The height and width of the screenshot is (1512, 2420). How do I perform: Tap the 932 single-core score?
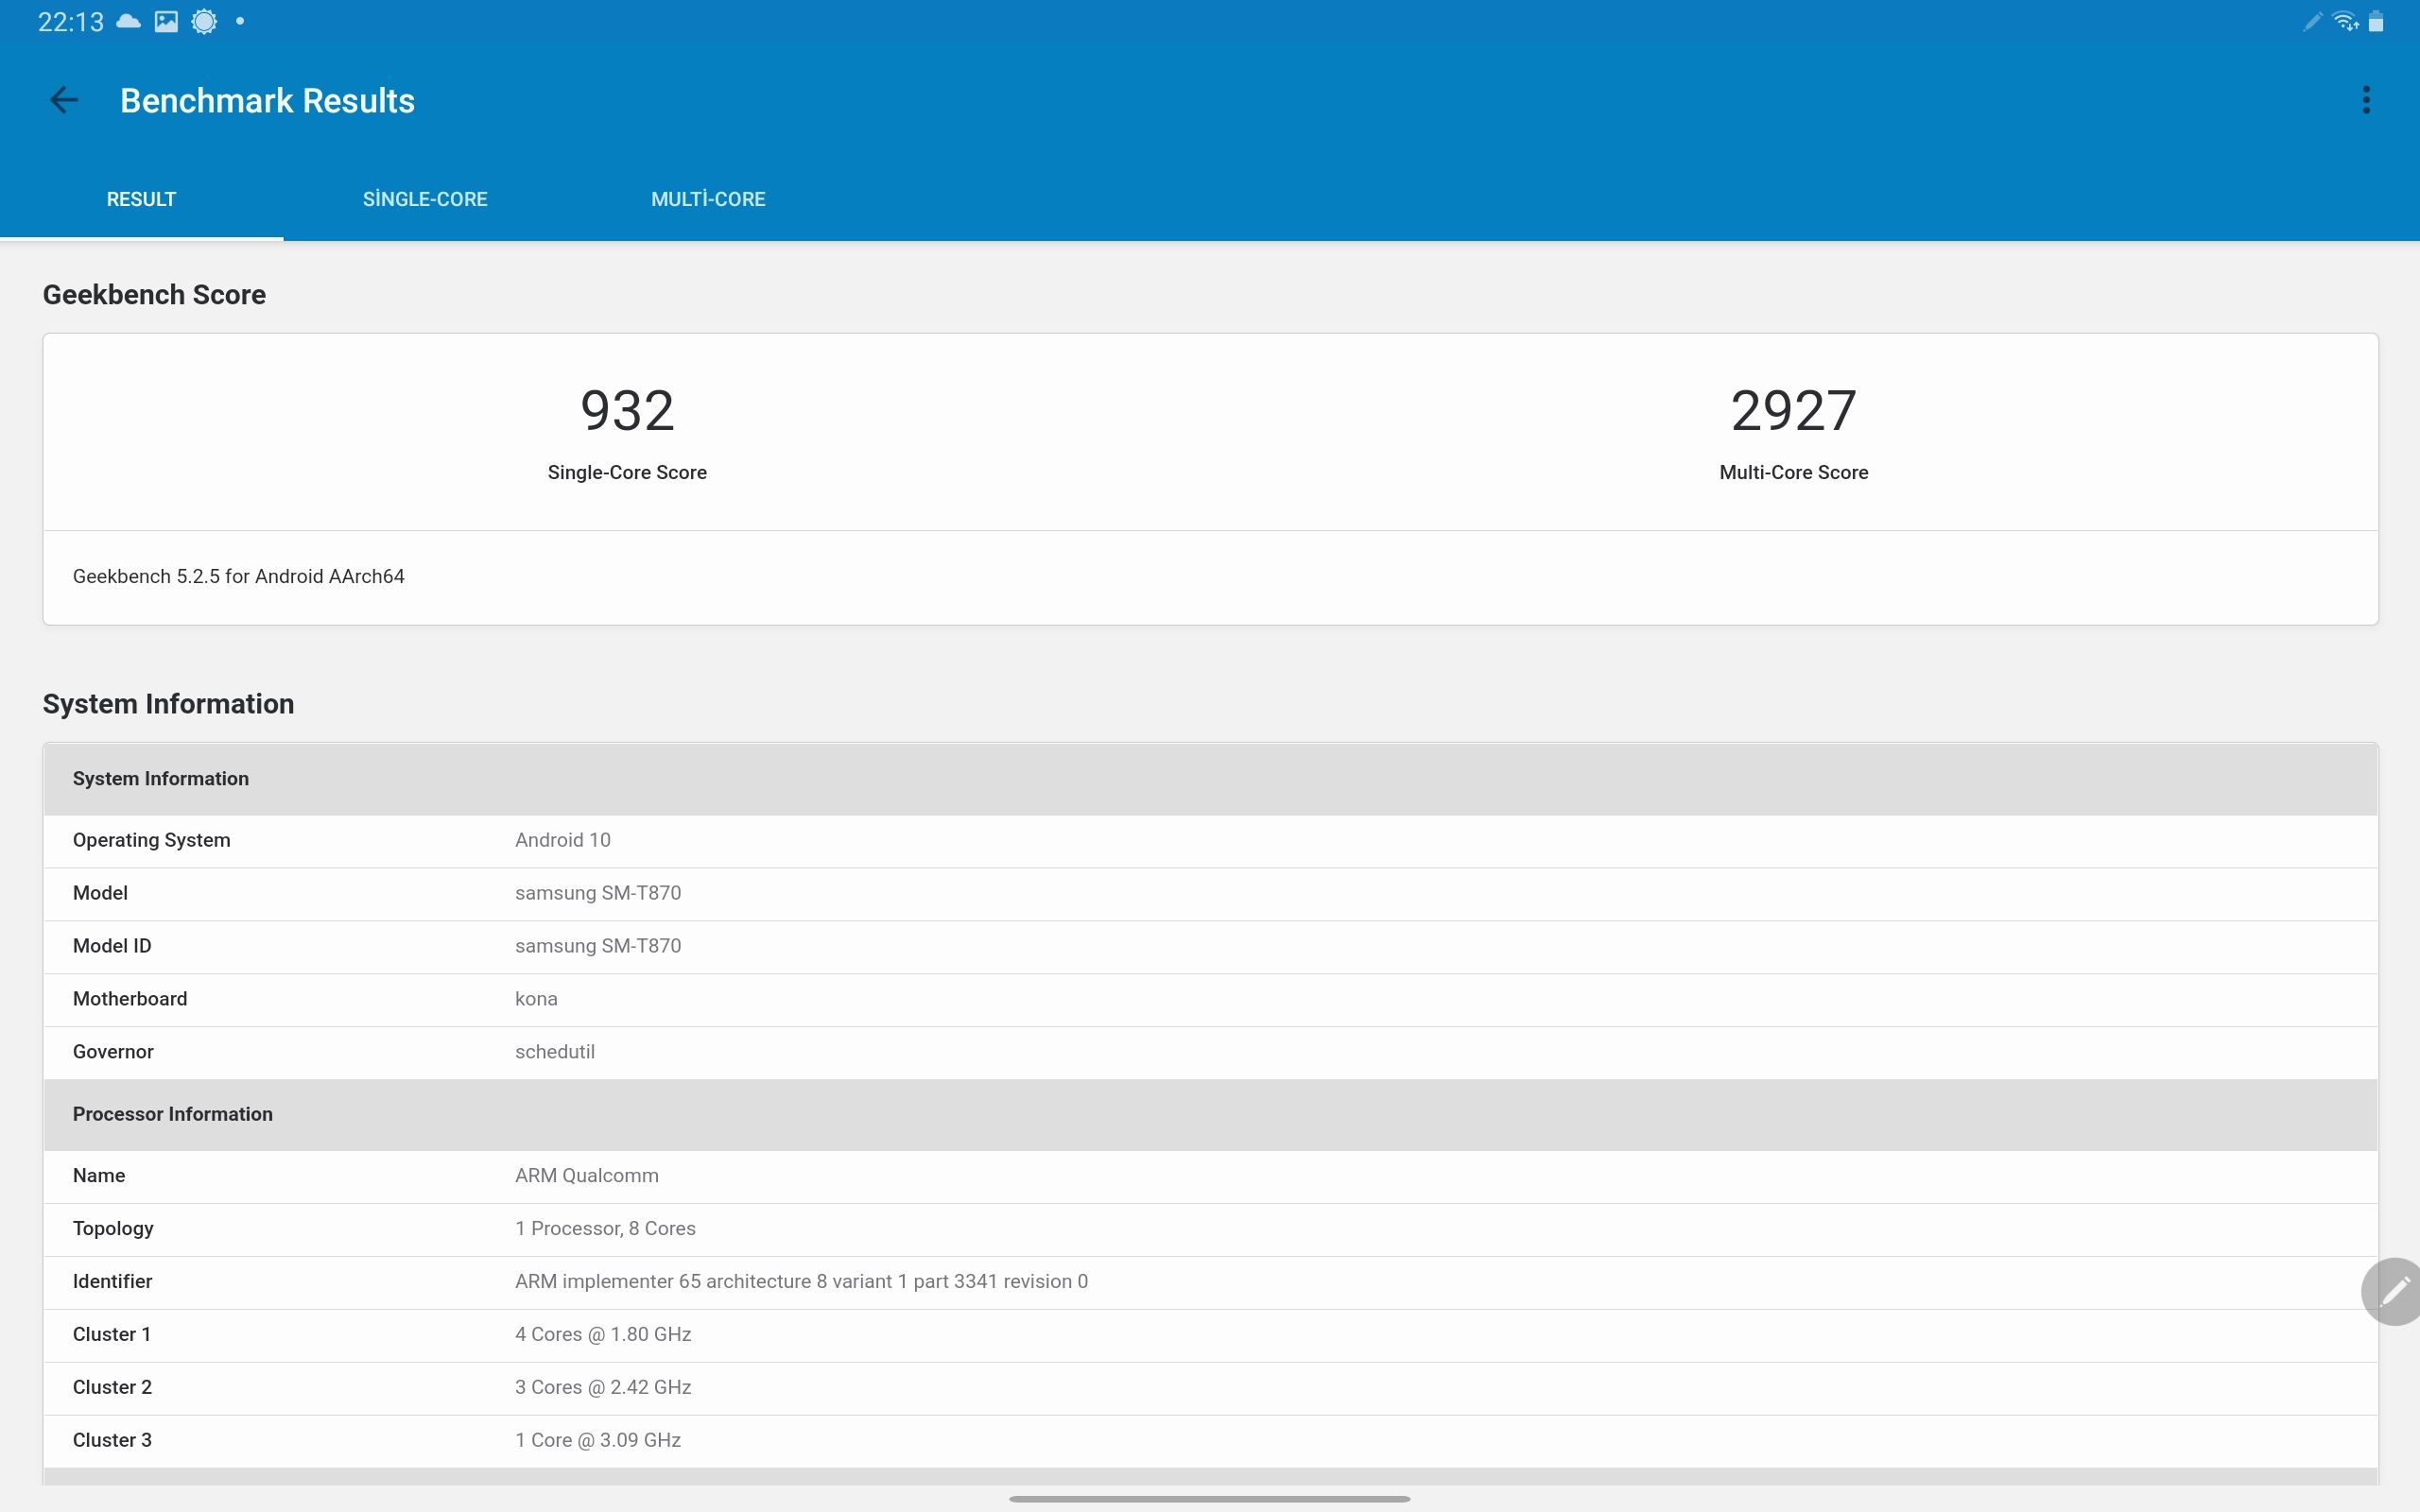tap(627, 411)
